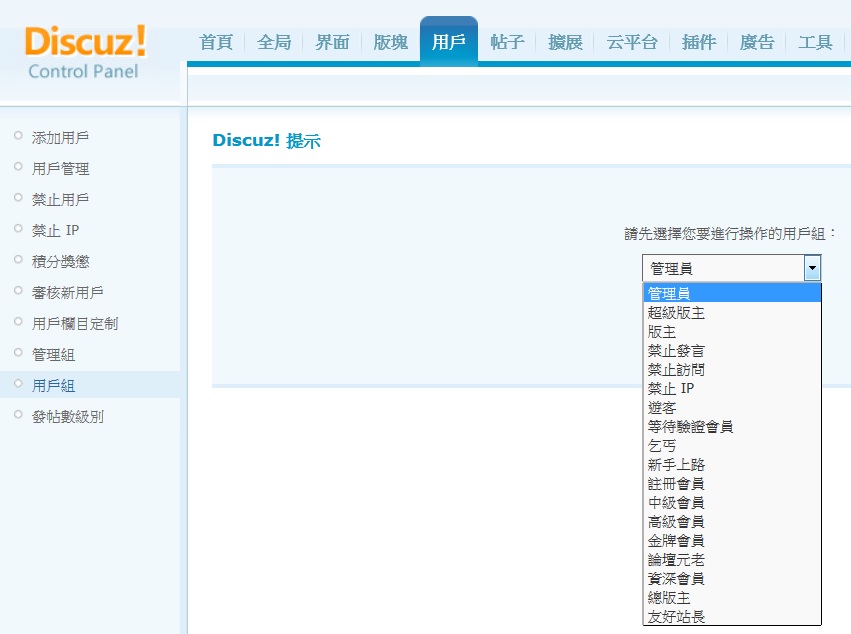Click 管理組 in the sidebar
Screen dimensions: 851x634
pyautogui.click(x=53, y=354)
